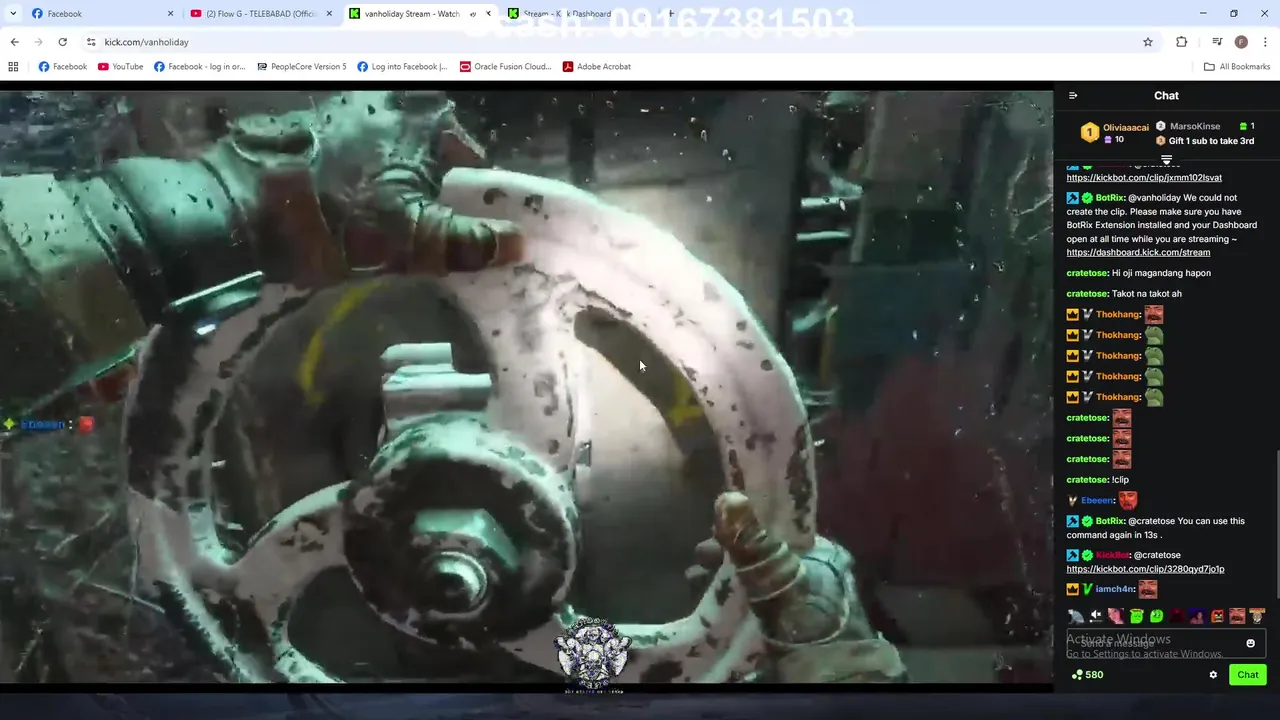1280x720 pixels.
Task: Reload the current page
Action: point(62,42)
